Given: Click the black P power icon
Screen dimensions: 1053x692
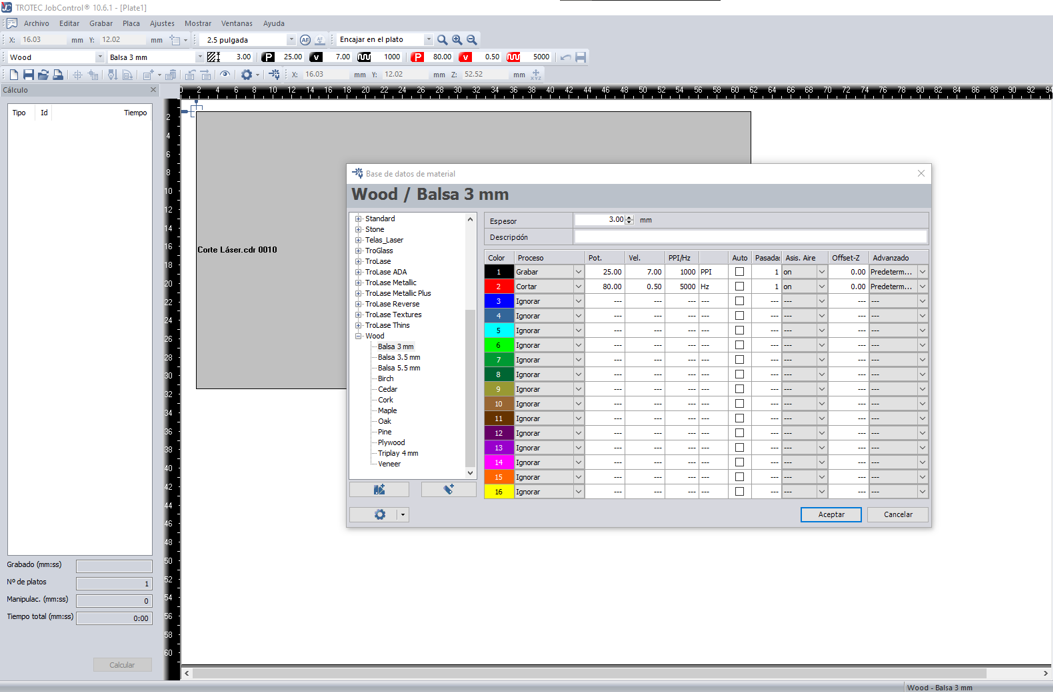Looking at the screenshot, I should tap(268, 57).
